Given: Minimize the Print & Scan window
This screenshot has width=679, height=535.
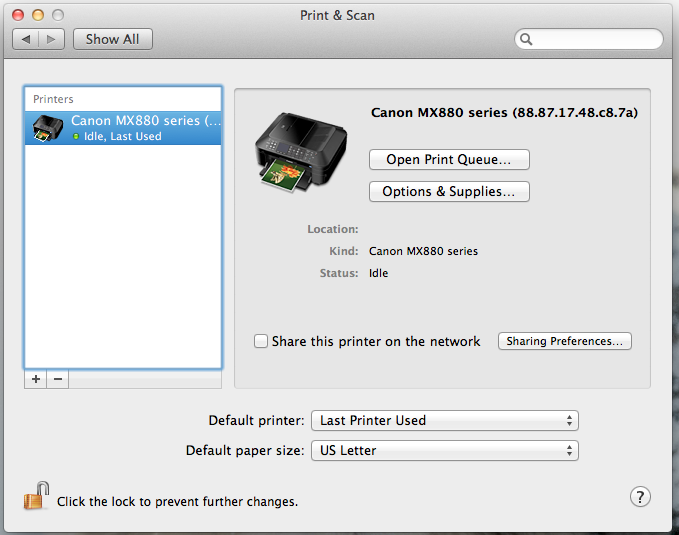Looking at the screenshot, I should tap(38, 15).
